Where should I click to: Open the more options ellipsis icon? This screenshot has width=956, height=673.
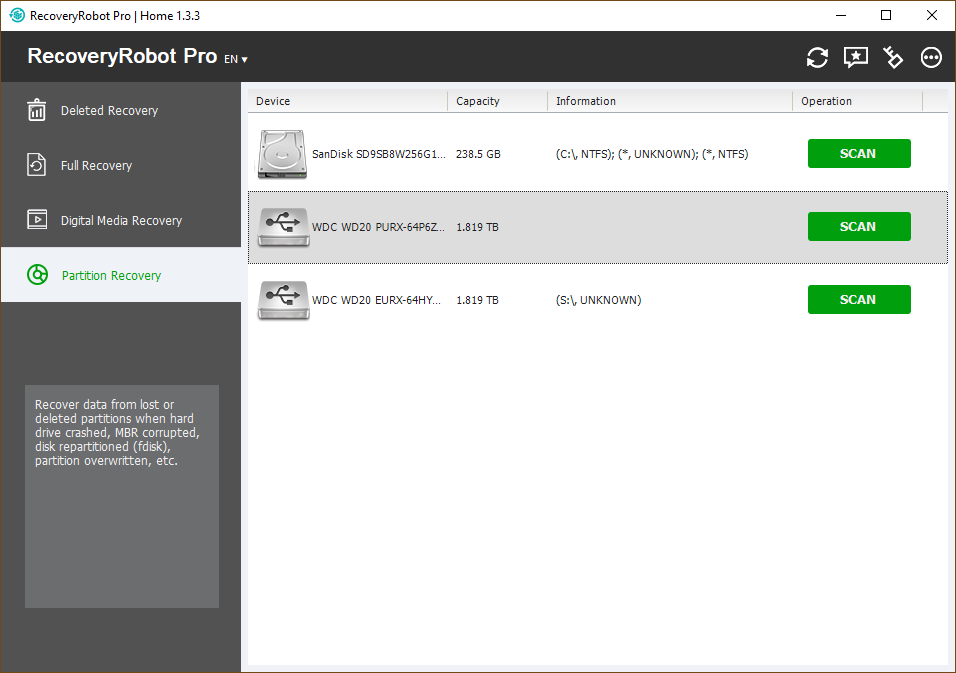[931, 57]
